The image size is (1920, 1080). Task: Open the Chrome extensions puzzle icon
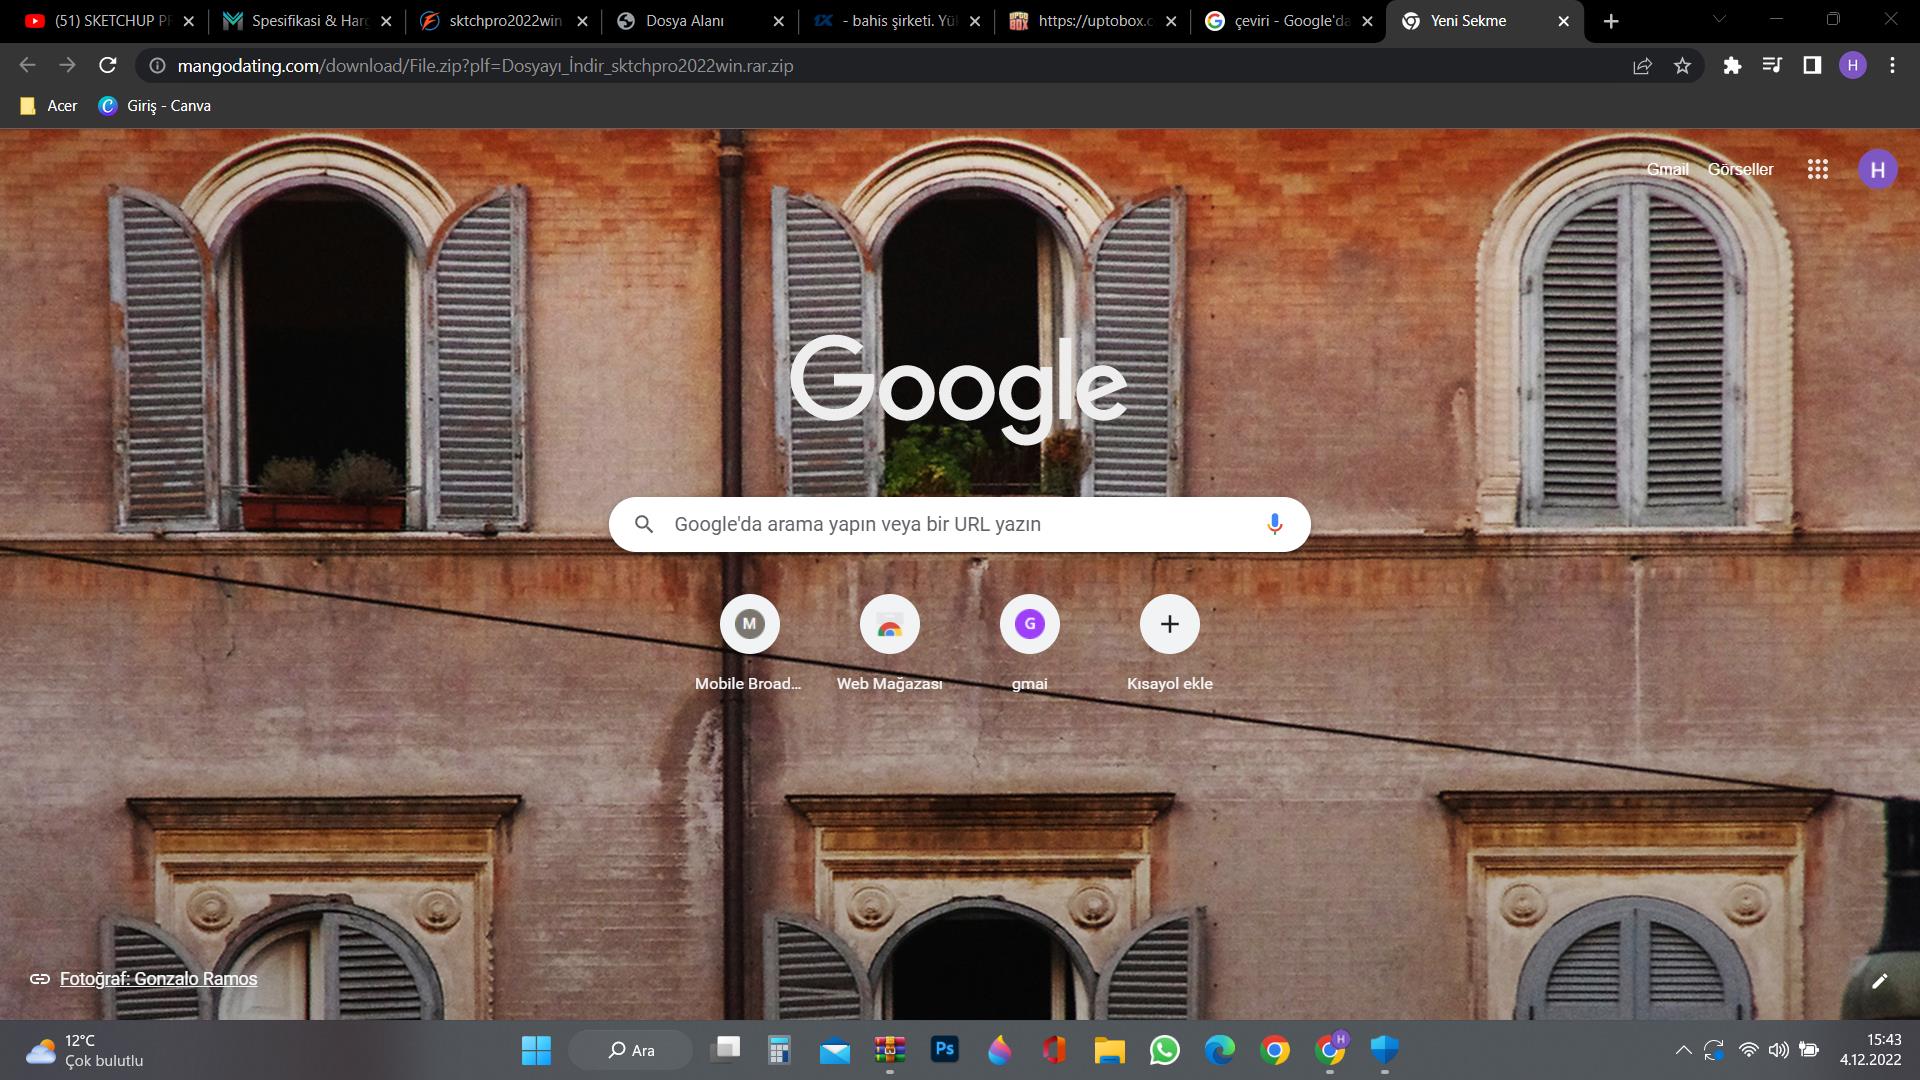pos(1732,66)
